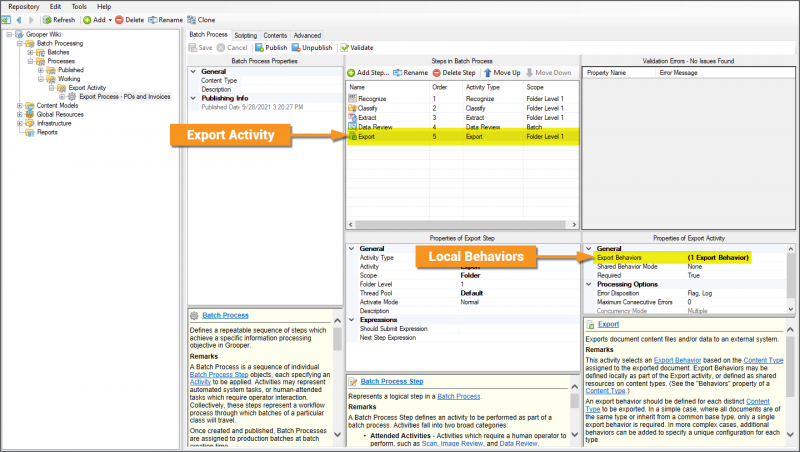Select the Recognize step row
The image size is (800, 452).
463,98
